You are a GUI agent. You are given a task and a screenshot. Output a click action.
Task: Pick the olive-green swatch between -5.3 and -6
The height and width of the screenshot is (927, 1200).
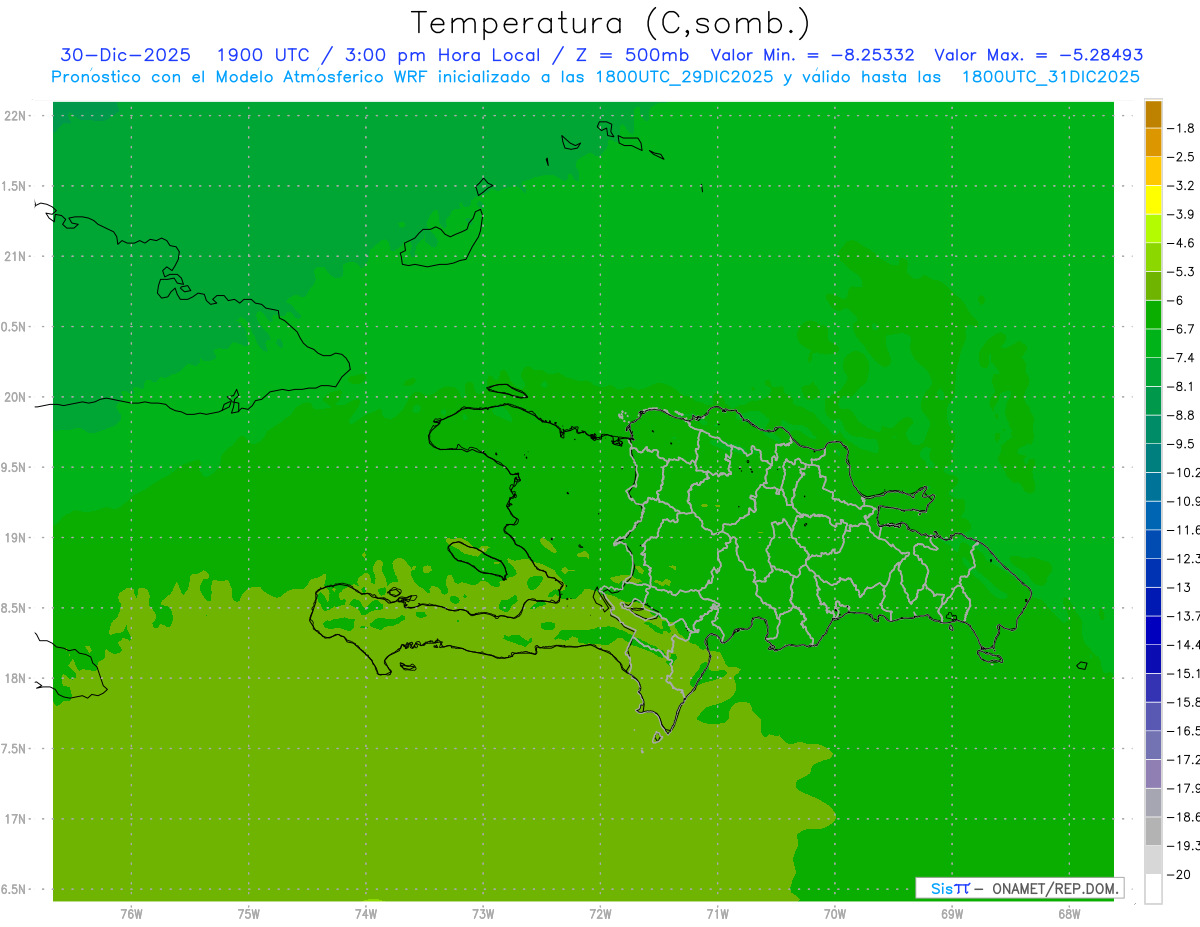pyautogui.click(x=1153, y=286)
